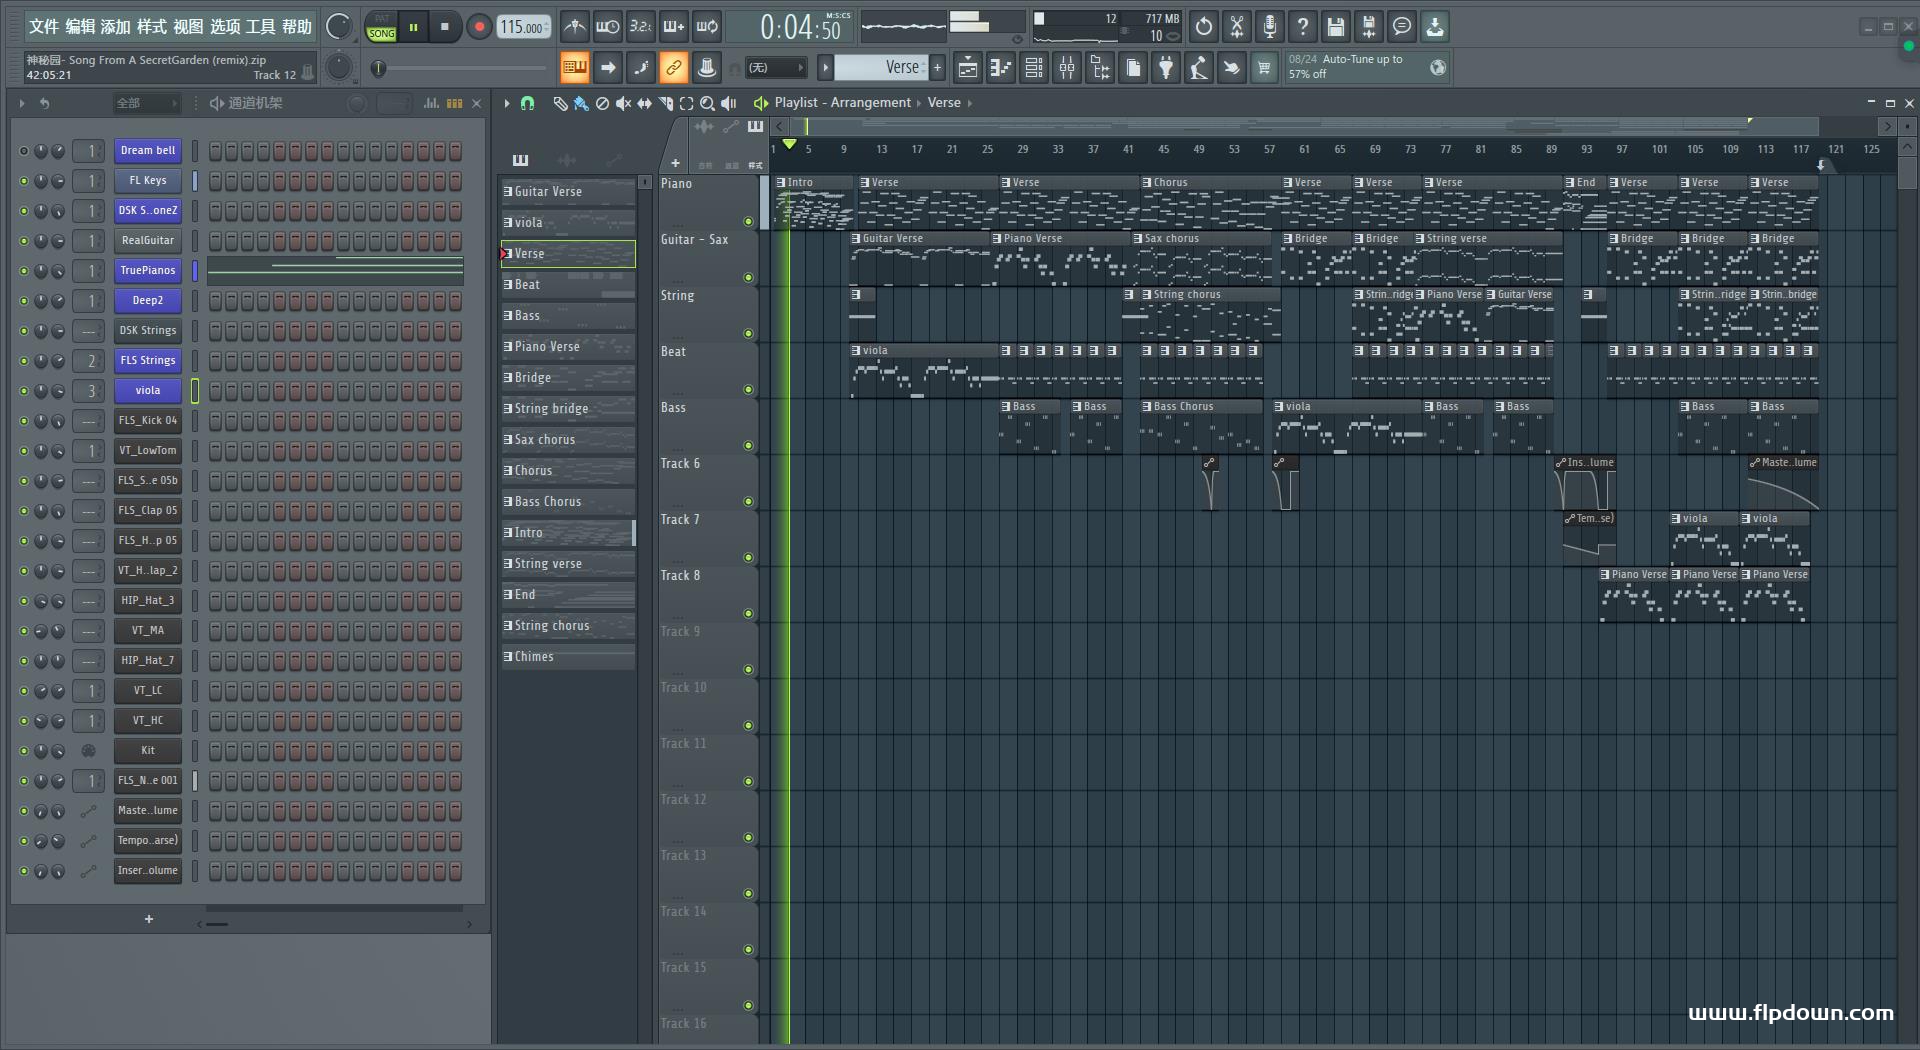Start one-click audio recording microphone
This screenshot has width=1920, height=1050.
point(1270,27)
